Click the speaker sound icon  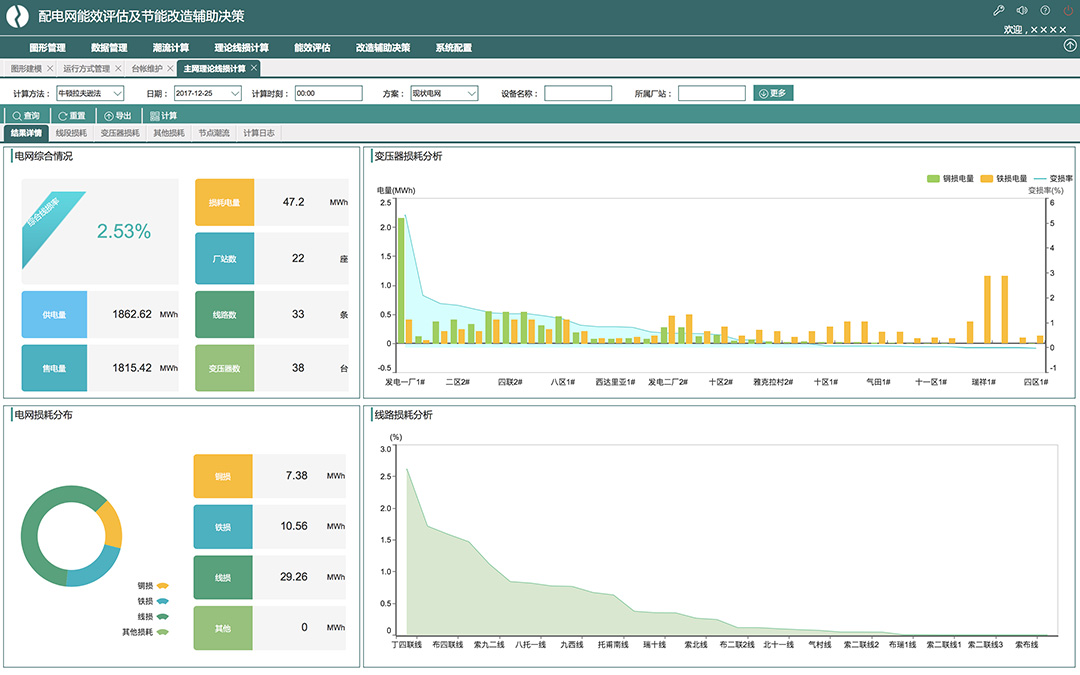pos(1021,11)
